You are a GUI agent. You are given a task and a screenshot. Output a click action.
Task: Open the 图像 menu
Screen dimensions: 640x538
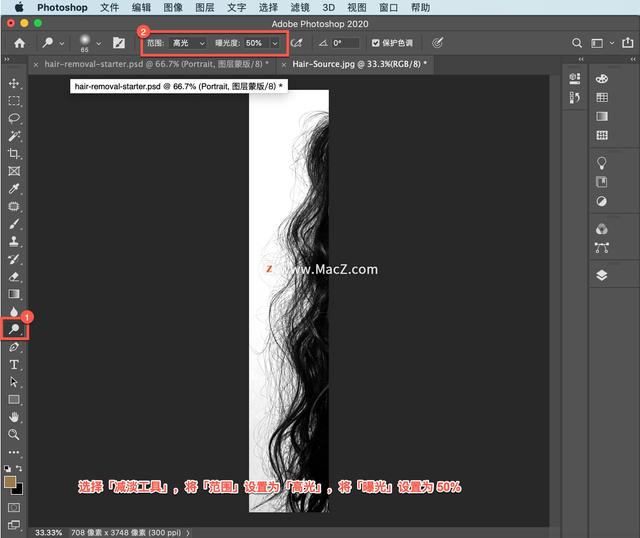[173, 7]
